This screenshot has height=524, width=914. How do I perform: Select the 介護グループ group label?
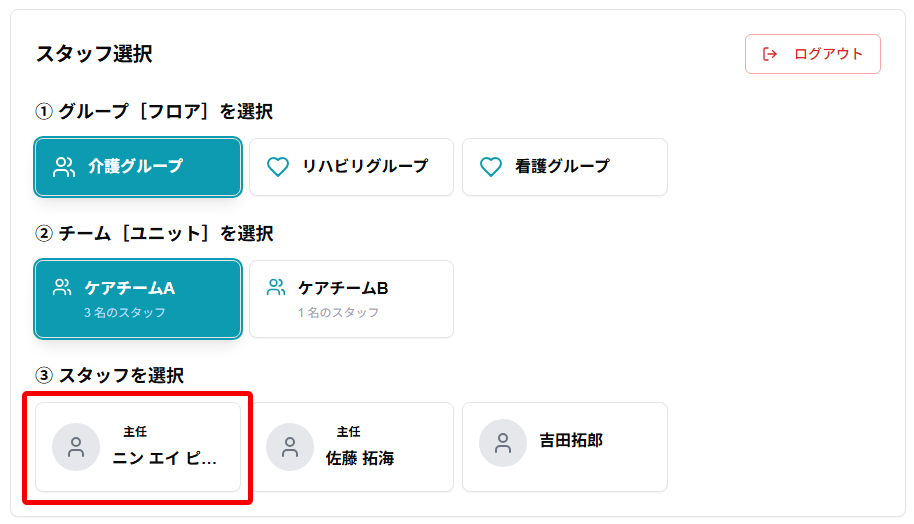coord(135,167)
